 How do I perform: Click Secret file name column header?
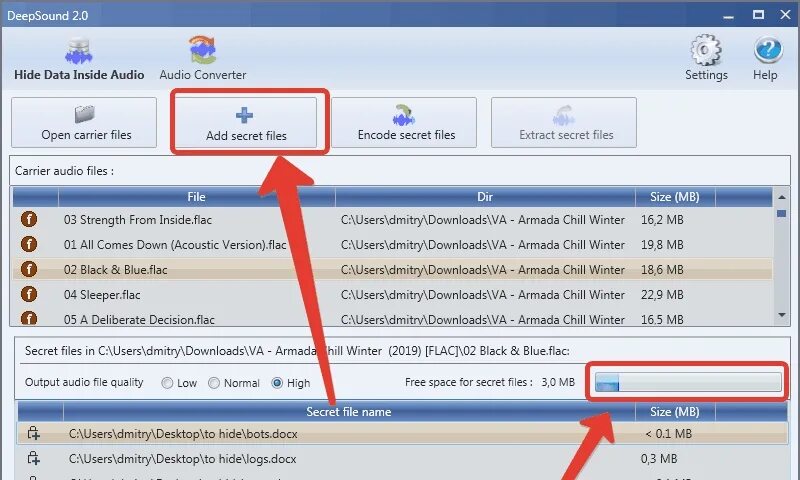(x=349, y=412)
